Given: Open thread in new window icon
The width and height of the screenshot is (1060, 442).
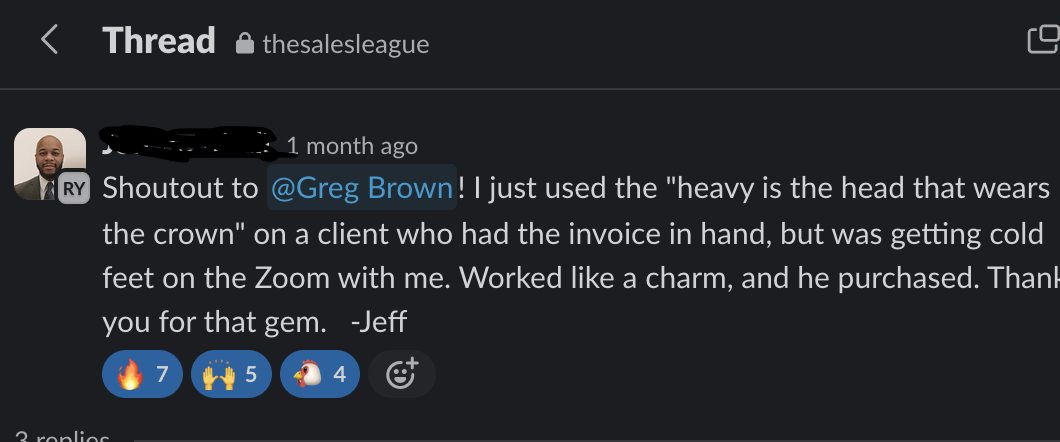Looking at the screenshot, I should (x=1044, y=40).
